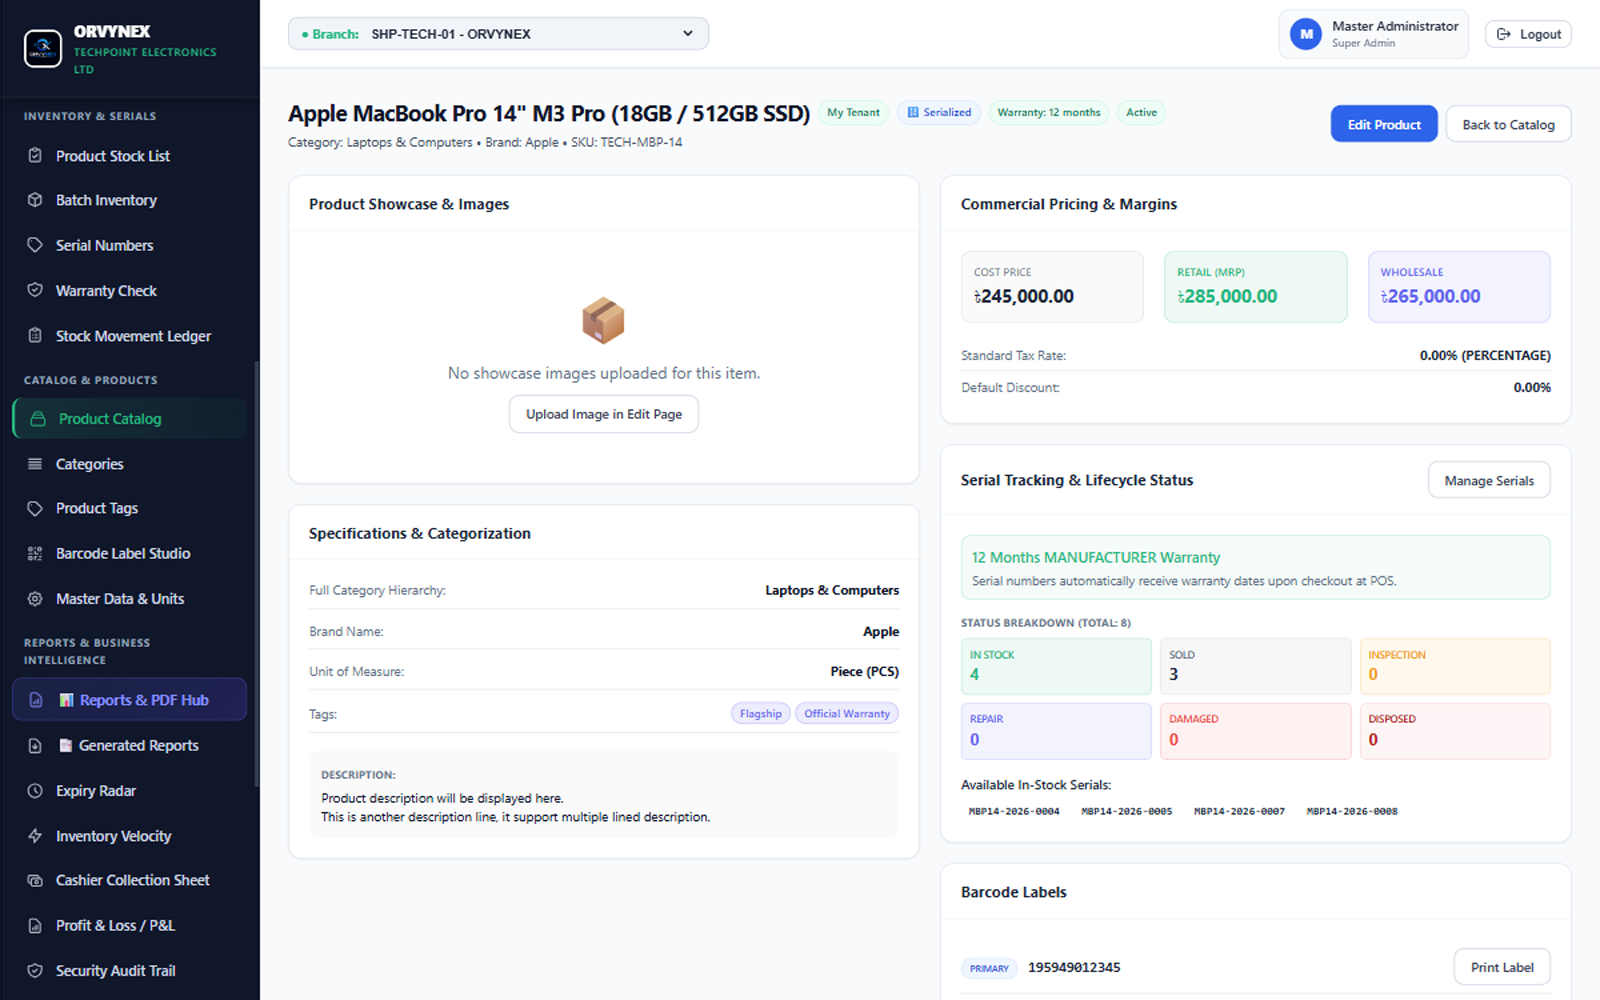Click the Wholesale price card
Screen dimensions: 1600x1000
coord(1459,287)
